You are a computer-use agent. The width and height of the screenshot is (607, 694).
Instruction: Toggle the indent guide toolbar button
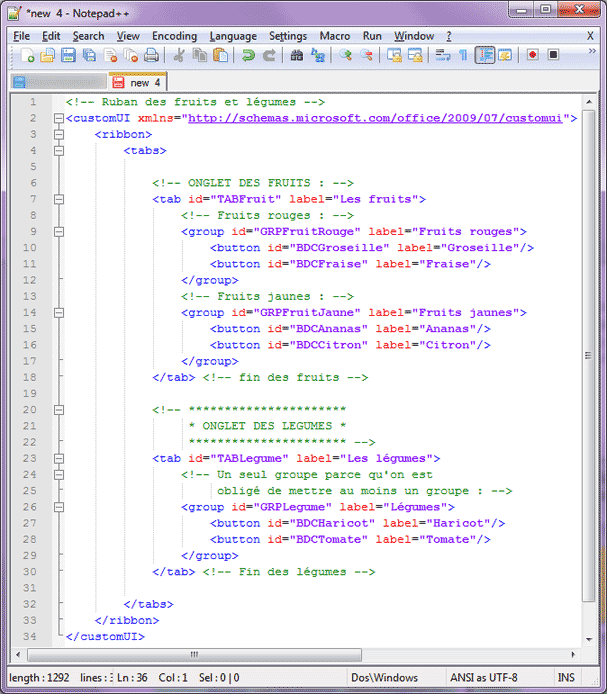click(485, 55)
